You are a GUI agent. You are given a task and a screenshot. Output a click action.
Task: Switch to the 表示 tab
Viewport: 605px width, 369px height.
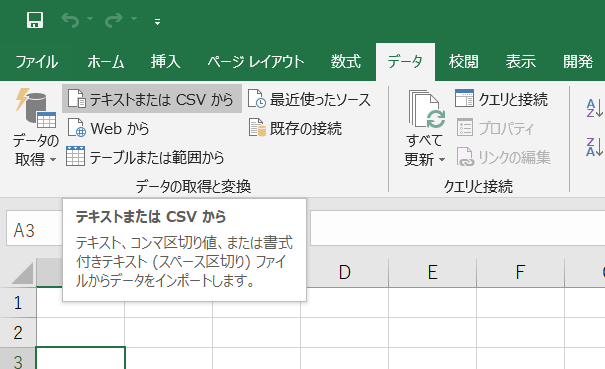[x=521, y=62]
